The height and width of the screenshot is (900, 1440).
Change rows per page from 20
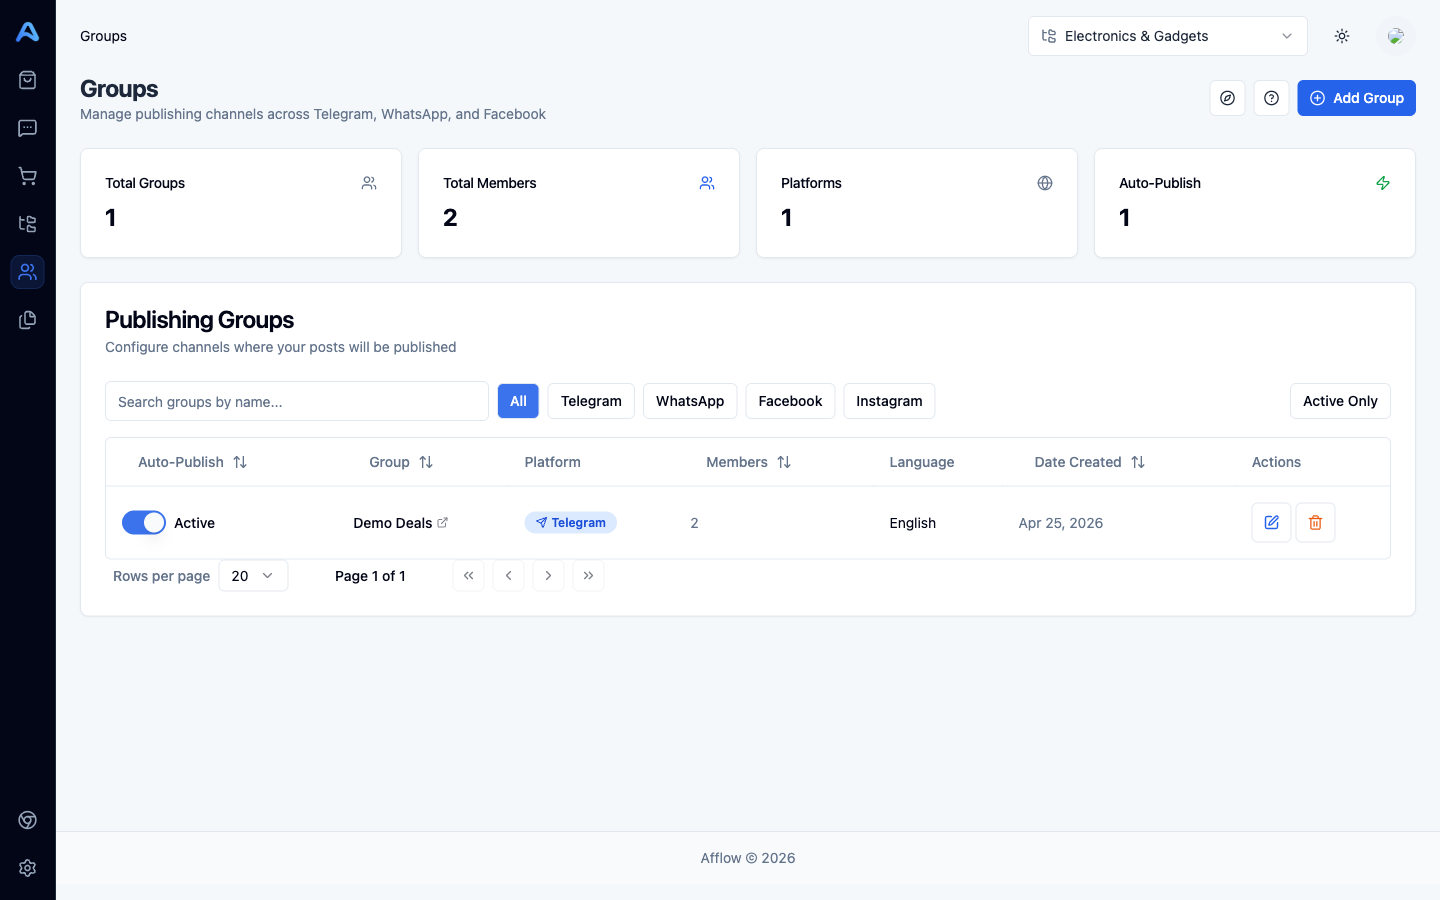(x=253, y=575)
